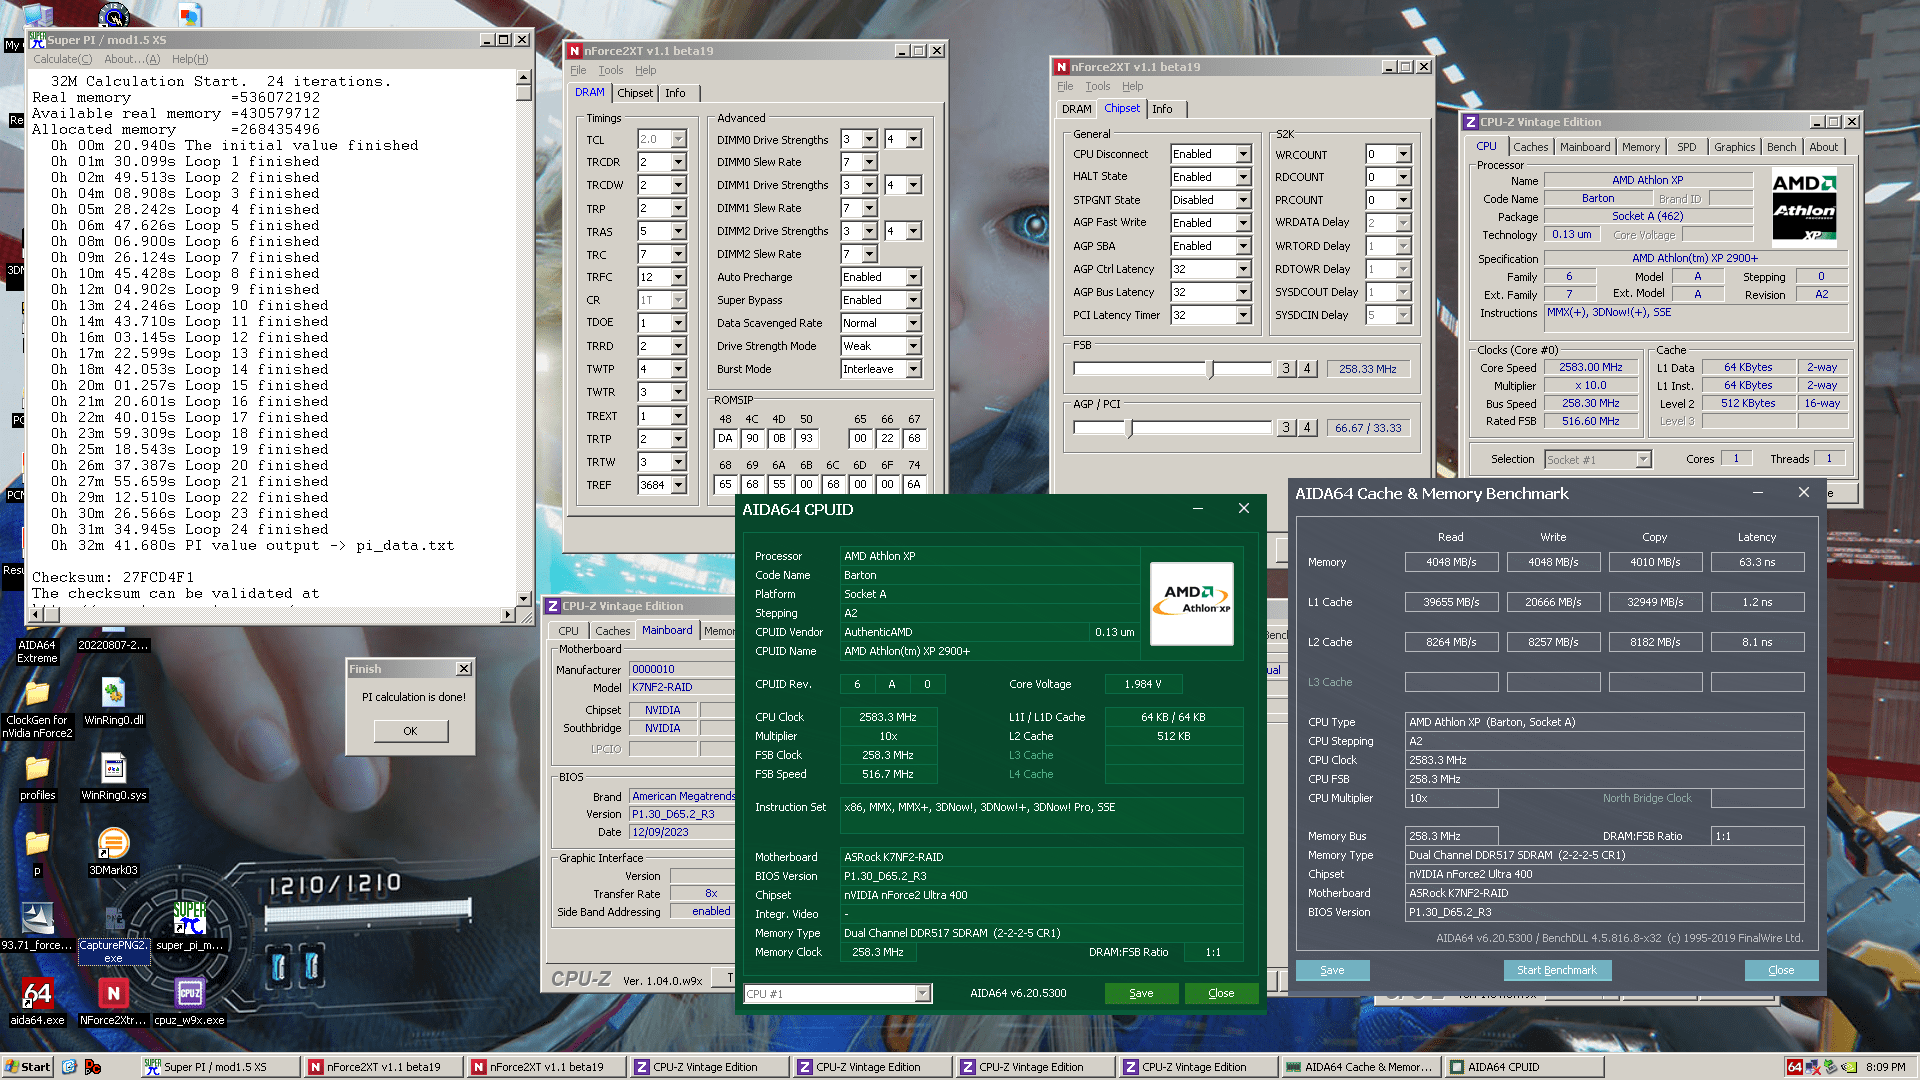
Task: Open the Graphics tab in CPU-Z
Action: (x=1734, y=147)
